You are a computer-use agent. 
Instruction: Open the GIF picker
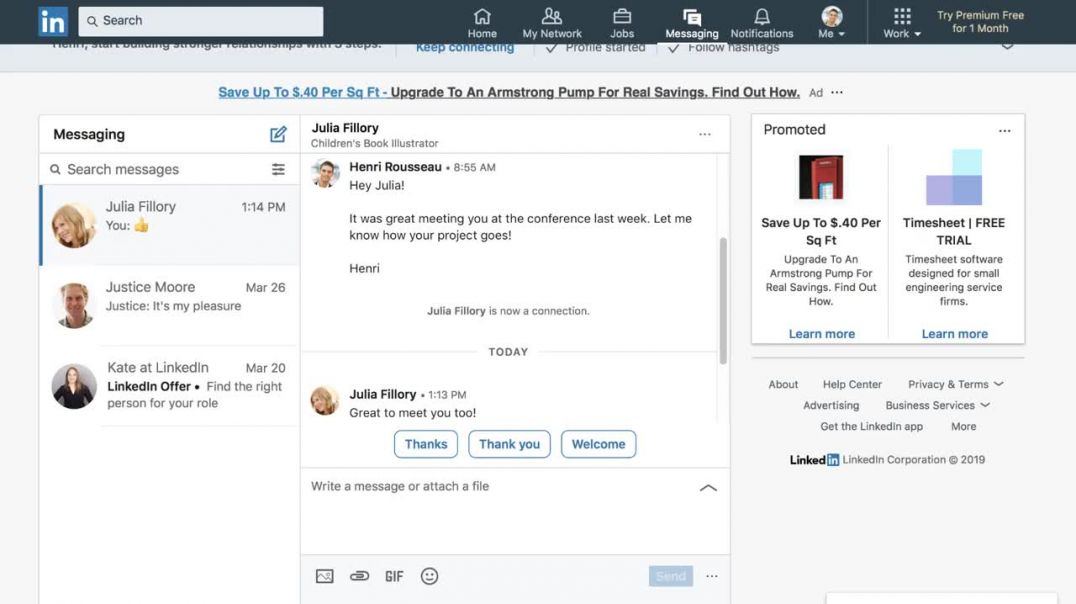(394, 577)
